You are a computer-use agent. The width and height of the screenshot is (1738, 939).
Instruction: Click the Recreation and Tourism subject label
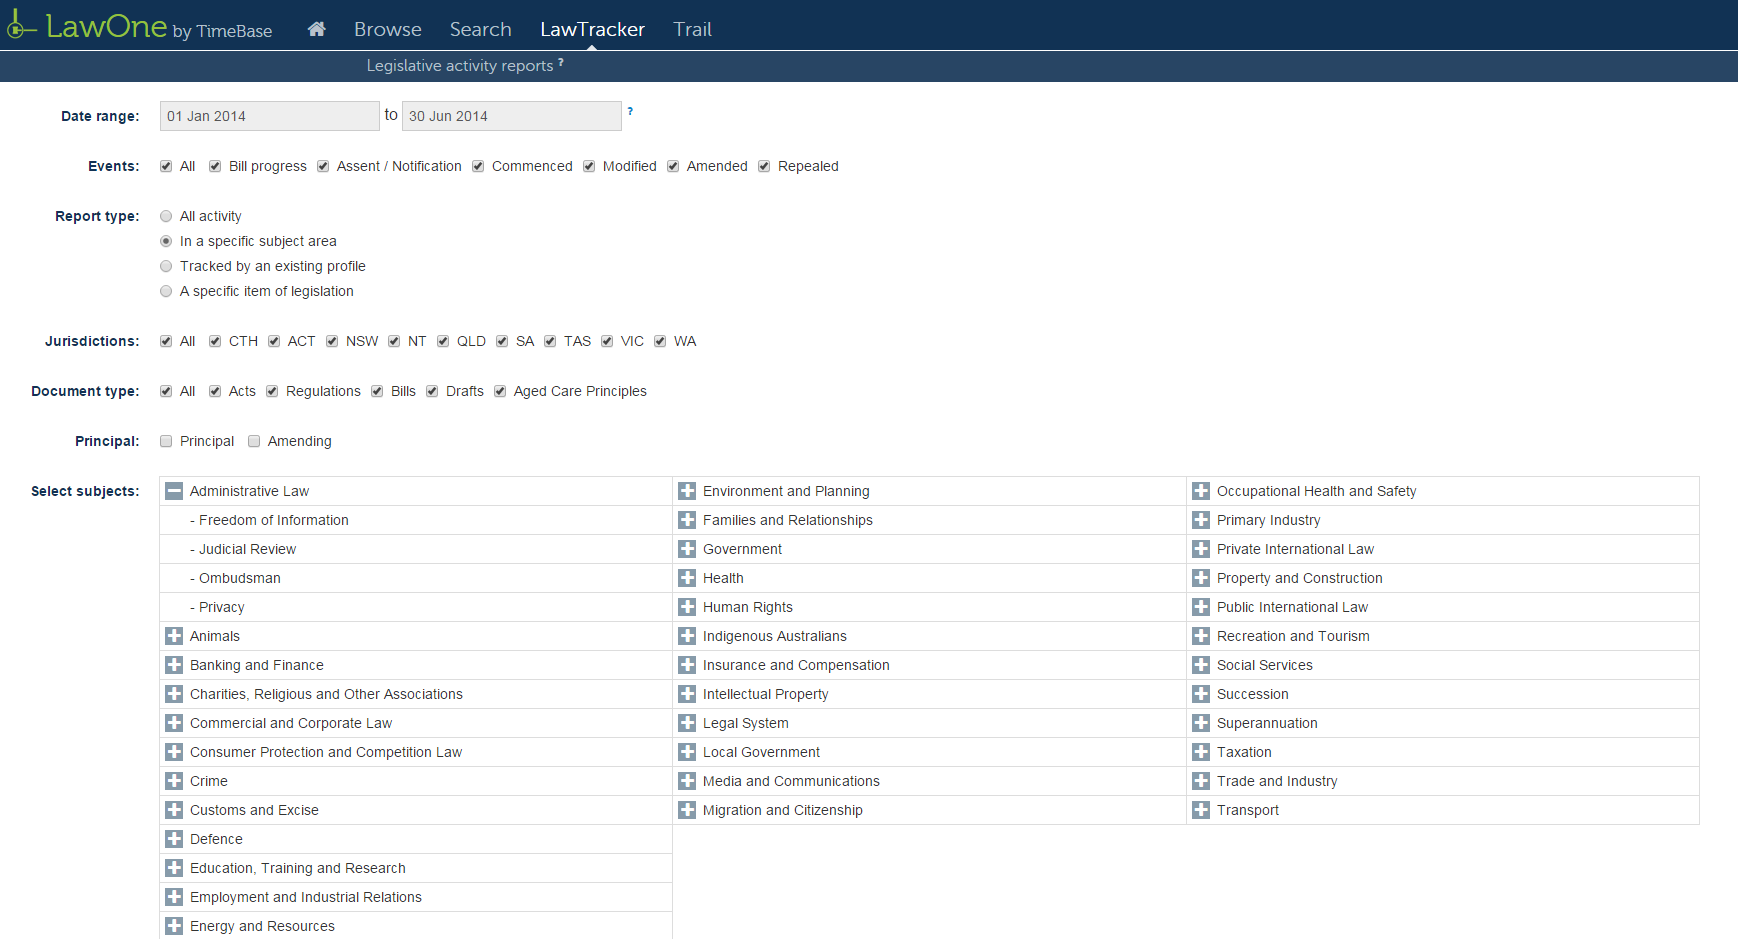click(x=1293, y=636)
